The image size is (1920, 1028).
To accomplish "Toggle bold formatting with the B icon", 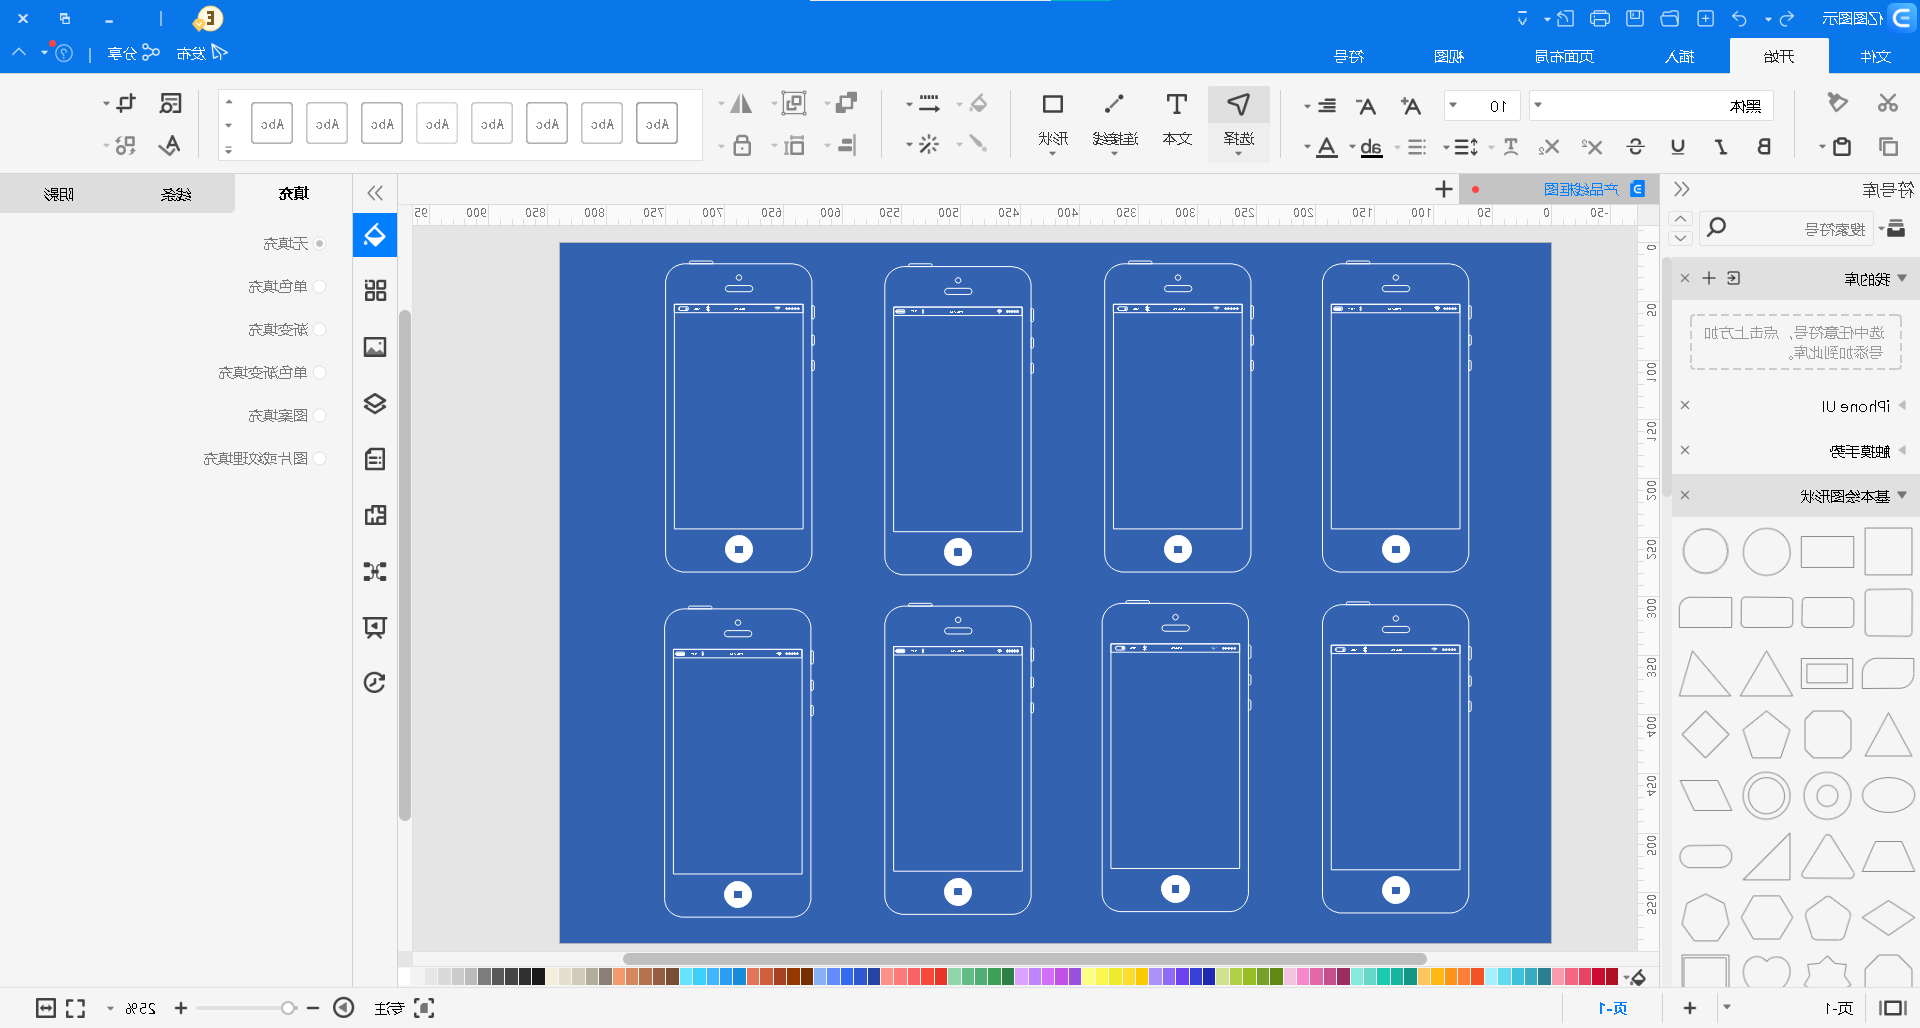I will coord(1764,147).
